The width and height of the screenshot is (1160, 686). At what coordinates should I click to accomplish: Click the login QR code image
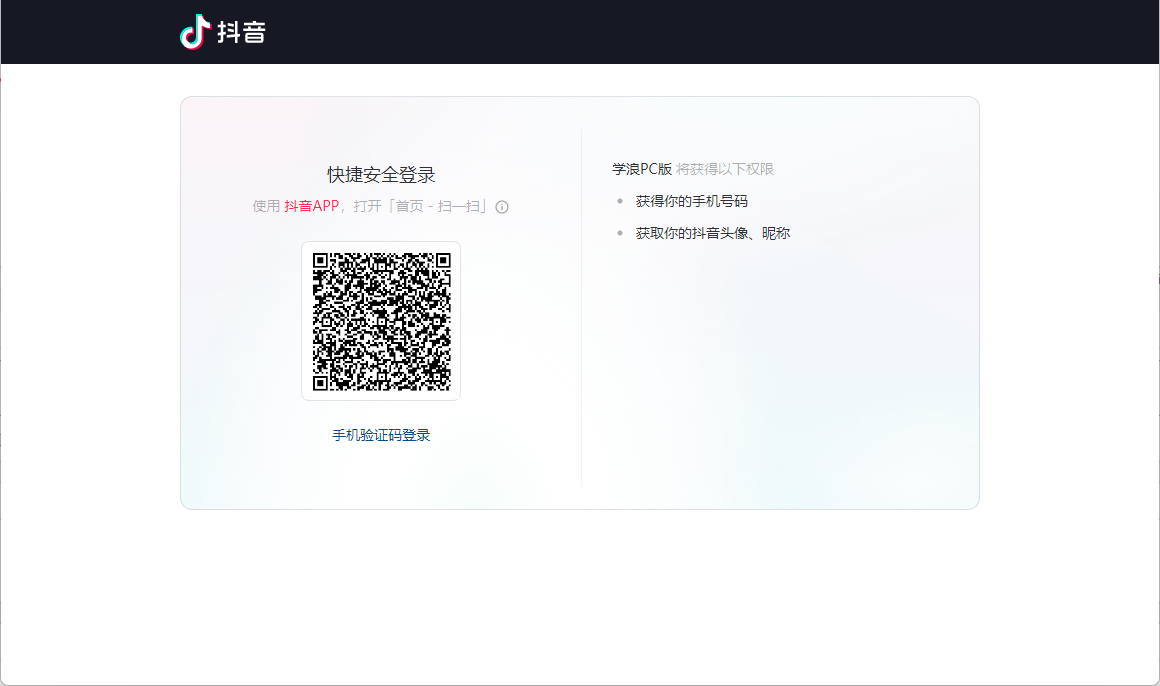tap(381, 321)
